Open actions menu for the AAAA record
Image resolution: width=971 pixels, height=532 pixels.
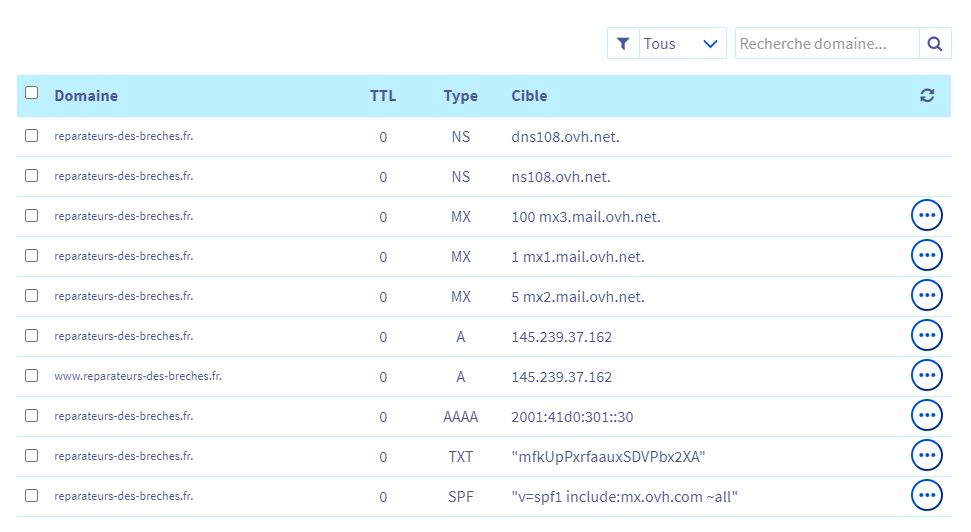927,415
